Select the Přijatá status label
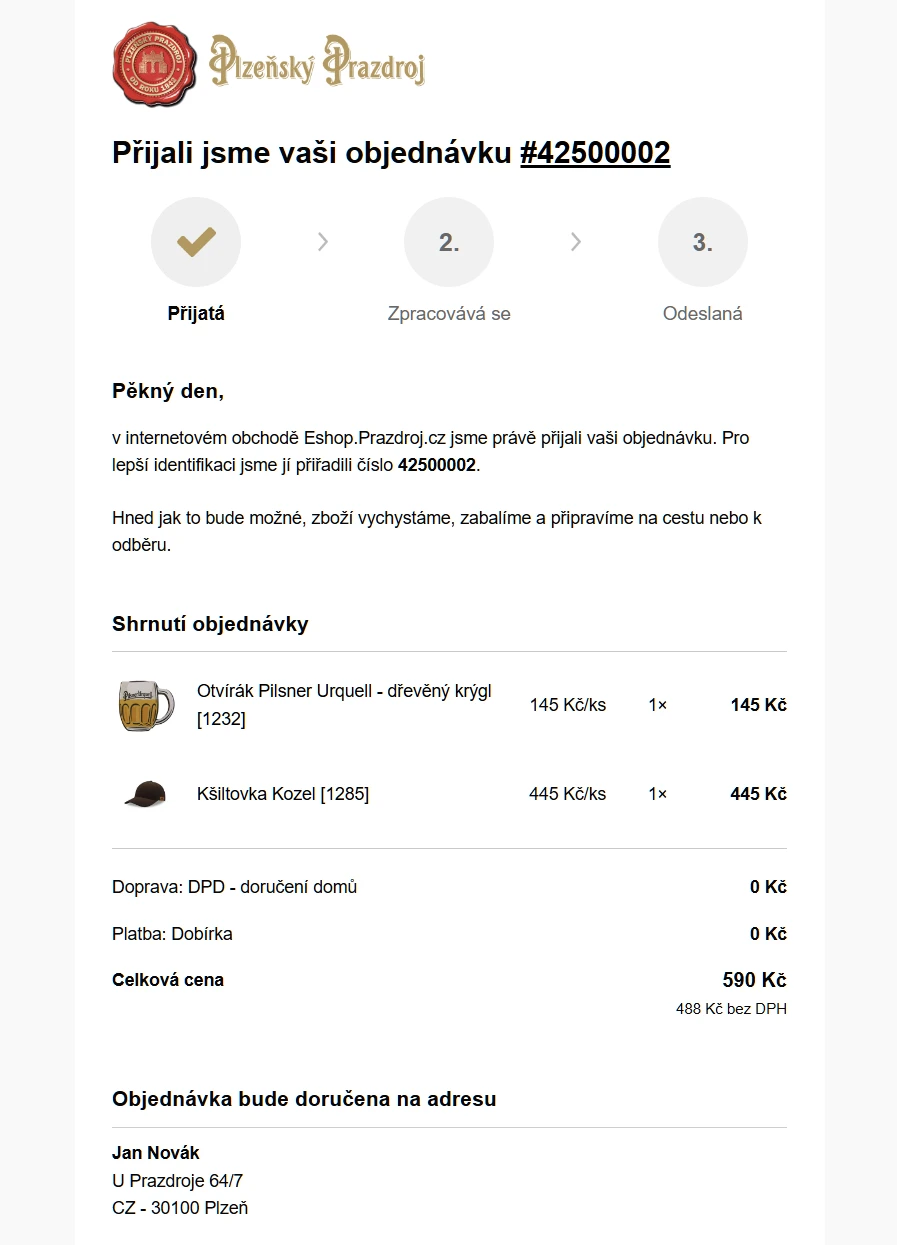Screen dimensions: 897x1245 tap(196, 314)
